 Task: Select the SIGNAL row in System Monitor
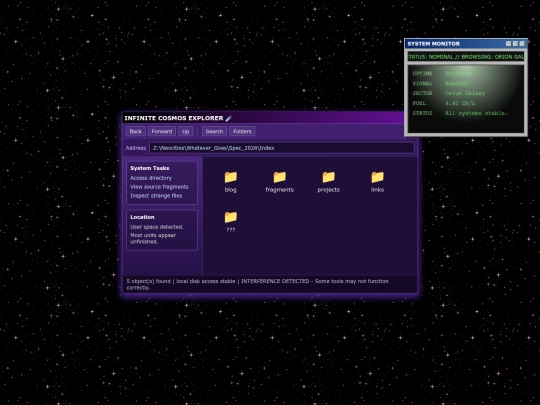[x=466, y=83]
